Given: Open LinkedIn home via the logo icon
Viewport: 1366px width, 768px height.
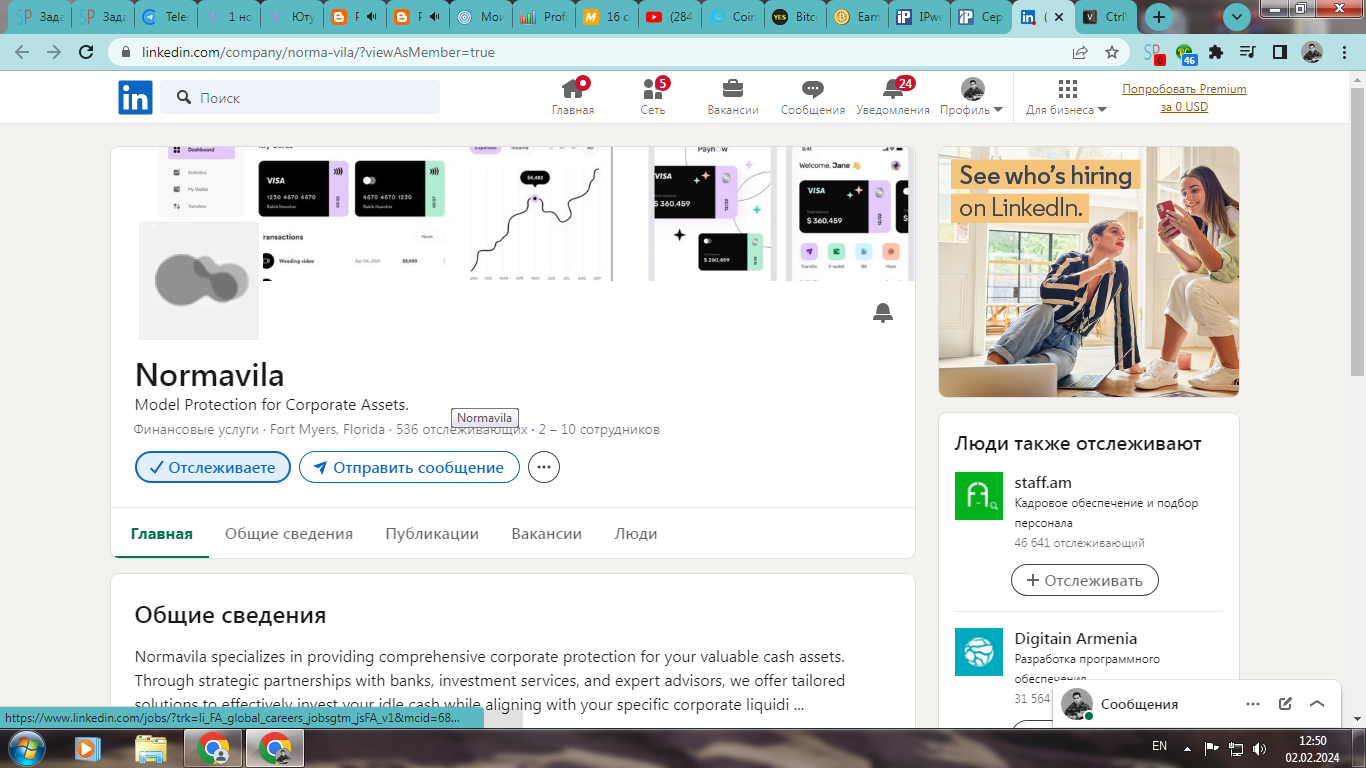Looking at the screenshot, I should 135,97.
